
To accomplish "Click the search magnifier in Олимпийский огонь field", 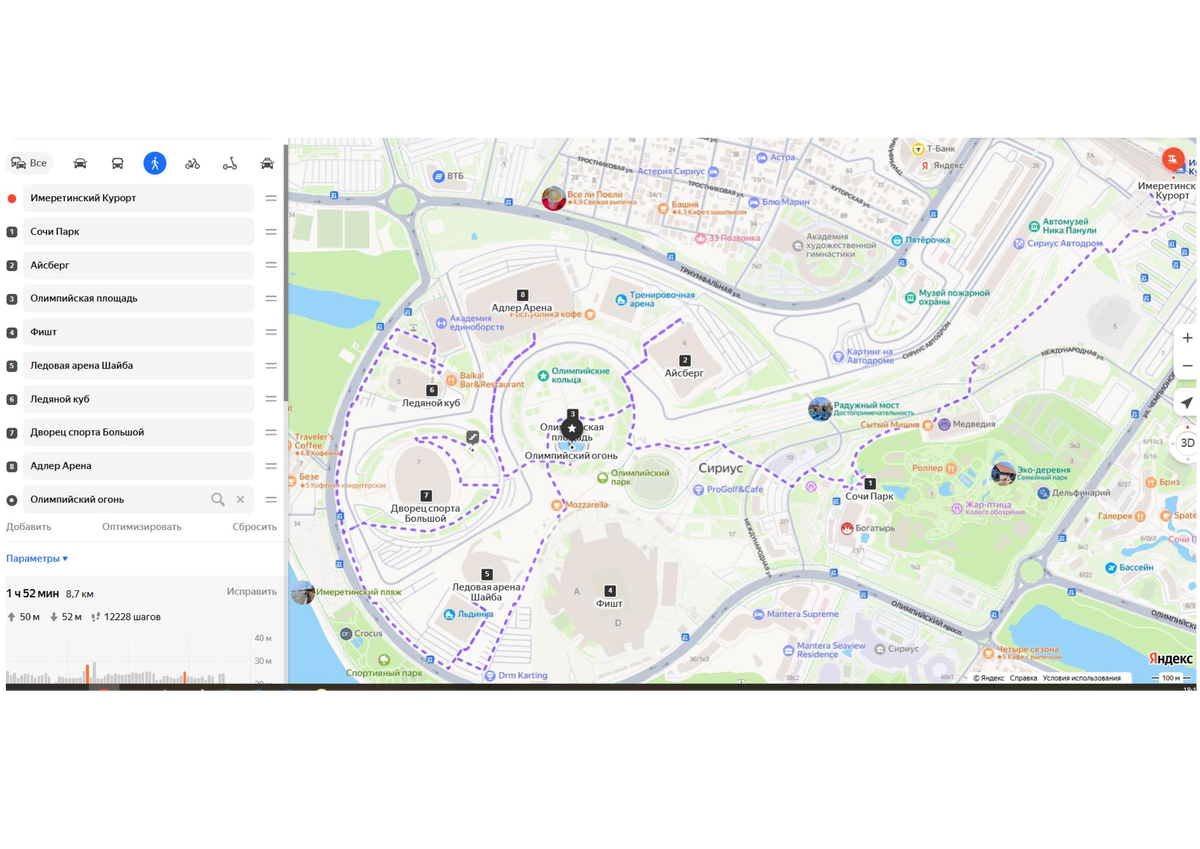I will tap(218, 499).
